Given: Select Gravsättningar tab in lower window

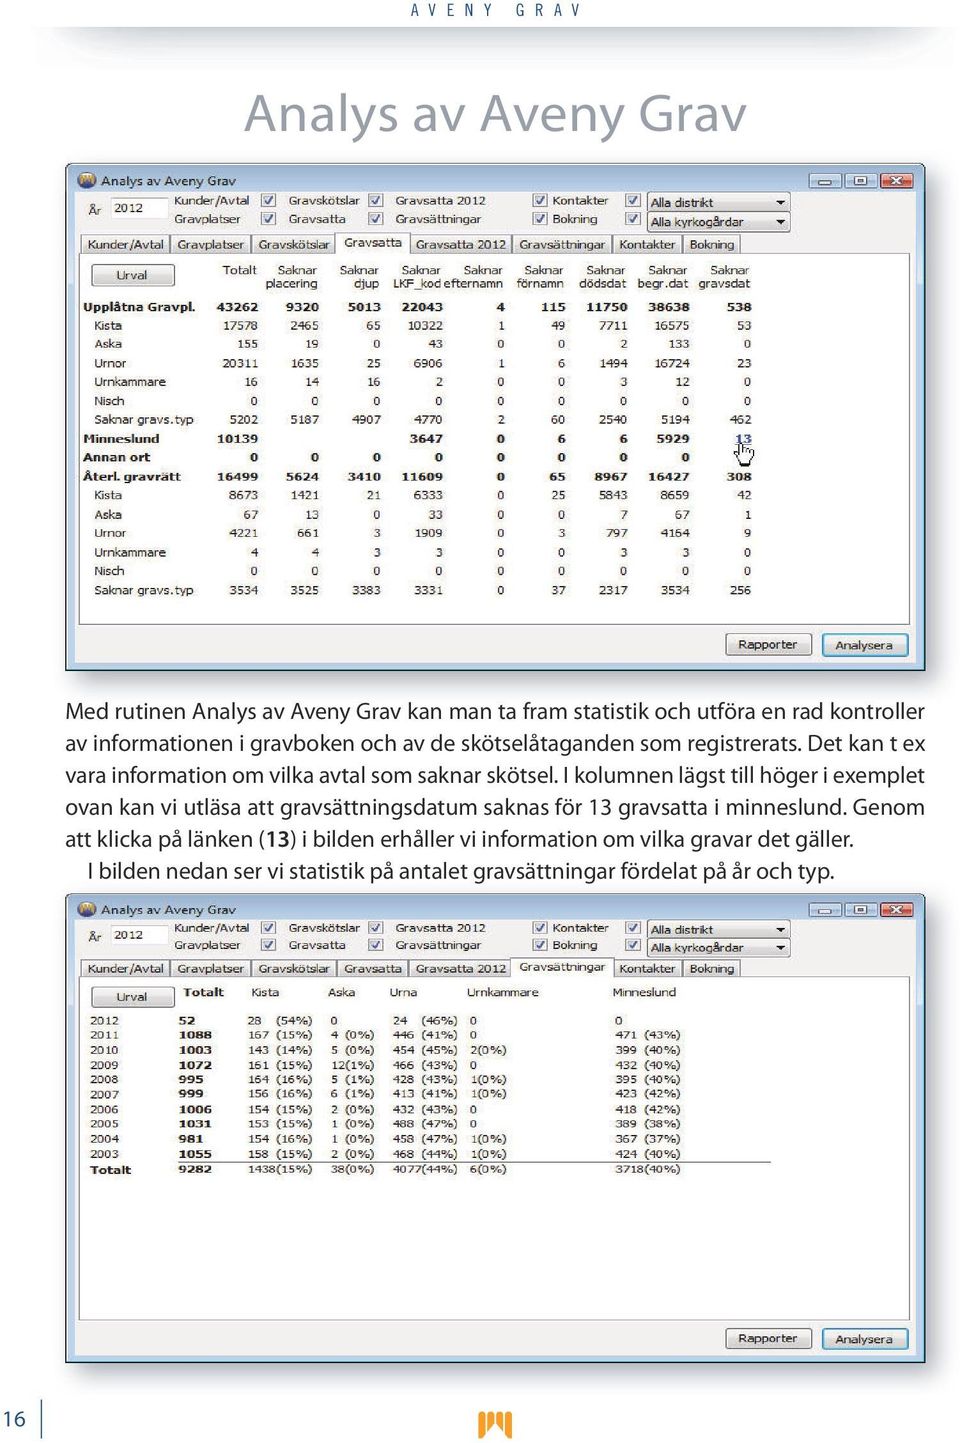Looking at the screenshot, I should coord(562,967).
